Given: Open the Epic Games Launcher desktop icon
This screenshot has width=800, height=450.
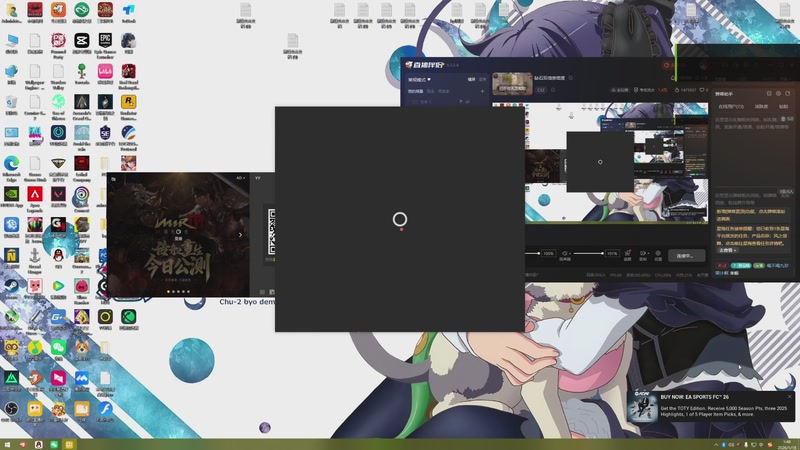Looking at the screenshot, I should [105, 40].
